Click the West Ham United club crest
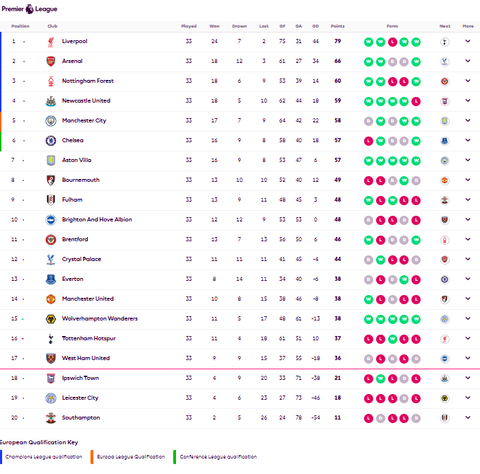The width and height of the screenshot is (480, 474). click(51, 359)
